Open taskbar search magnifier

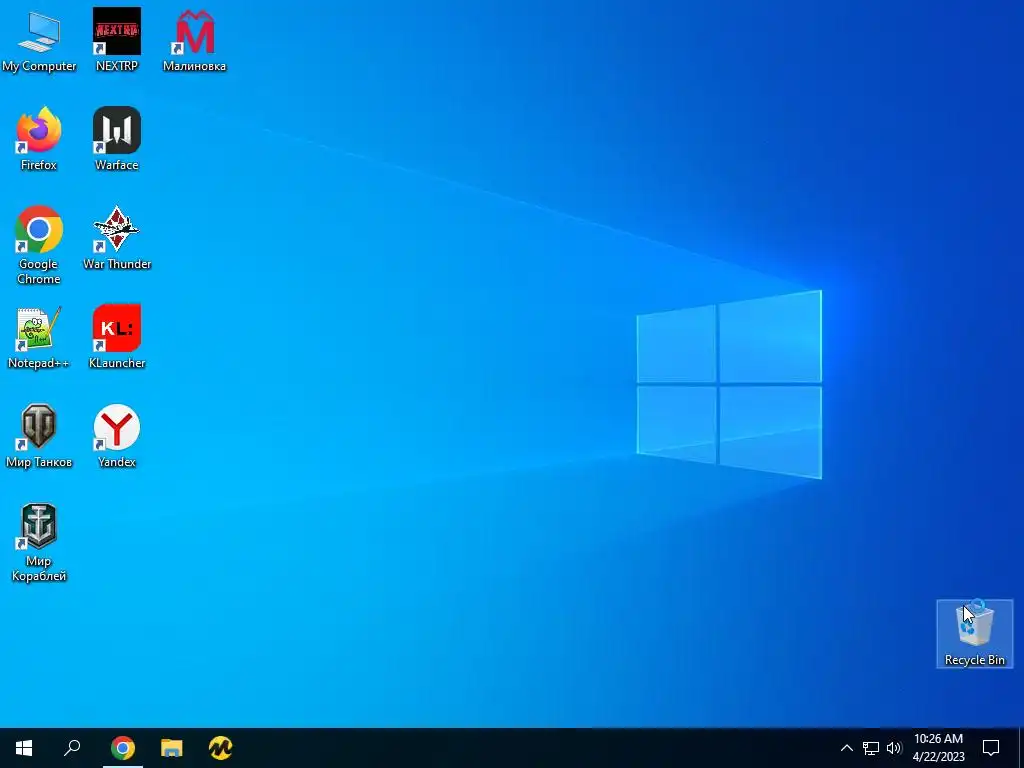pyautogui.click(x=72, y=748)
